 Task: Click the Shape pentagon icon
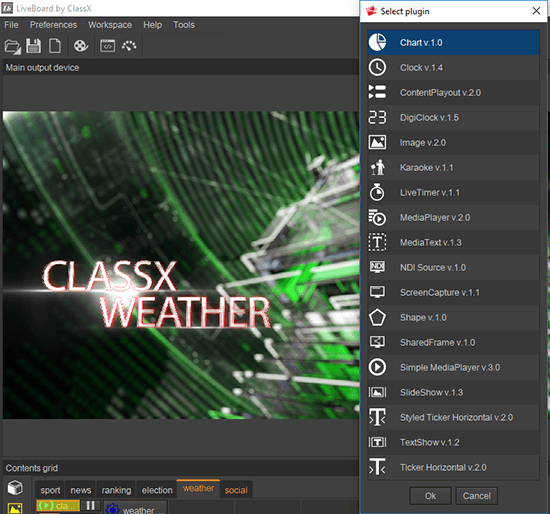coord(377,317)
